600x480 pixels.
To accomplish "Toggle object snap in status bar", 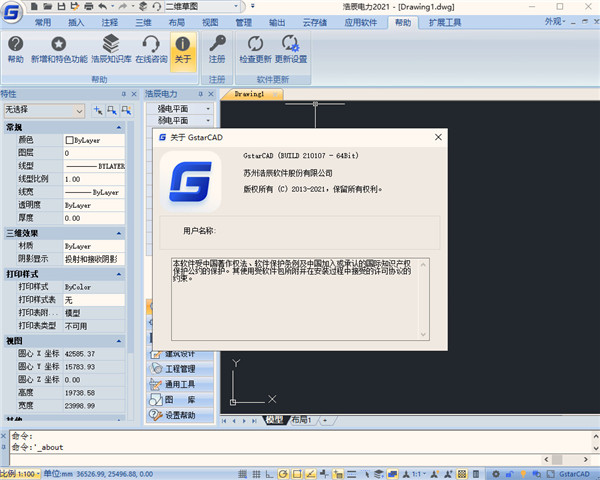I will [297, 474].
